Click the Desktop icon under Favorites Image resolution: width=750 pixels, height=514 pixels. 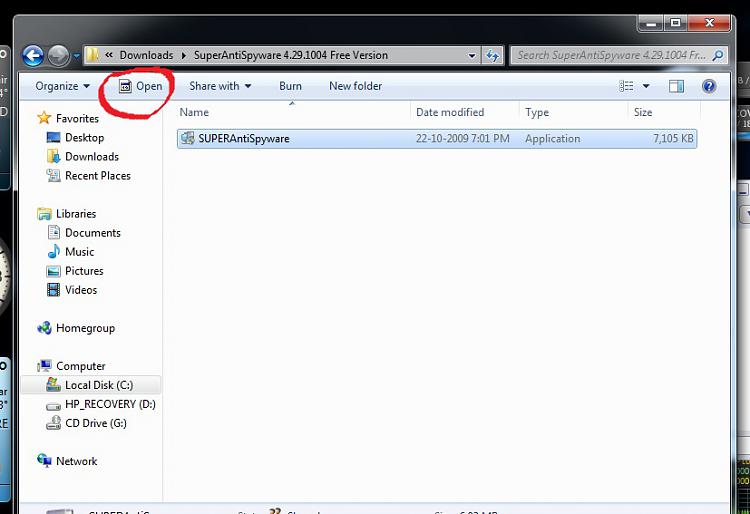pos(53,138)
